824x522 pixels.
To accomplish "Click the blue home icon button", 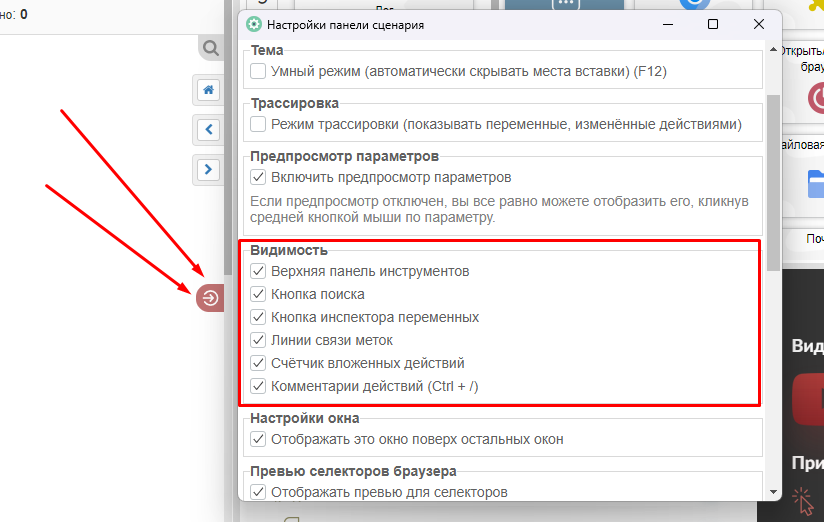I will (x=208, y=90).
